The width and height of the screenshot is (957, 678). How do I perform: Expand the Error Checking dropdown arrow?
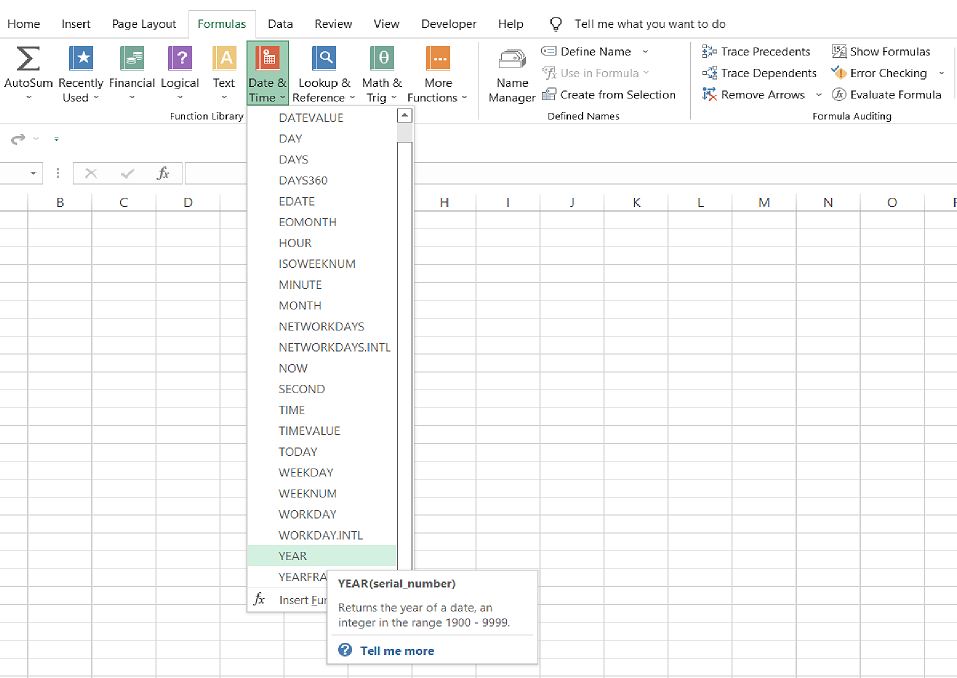(x=941, y=73)
